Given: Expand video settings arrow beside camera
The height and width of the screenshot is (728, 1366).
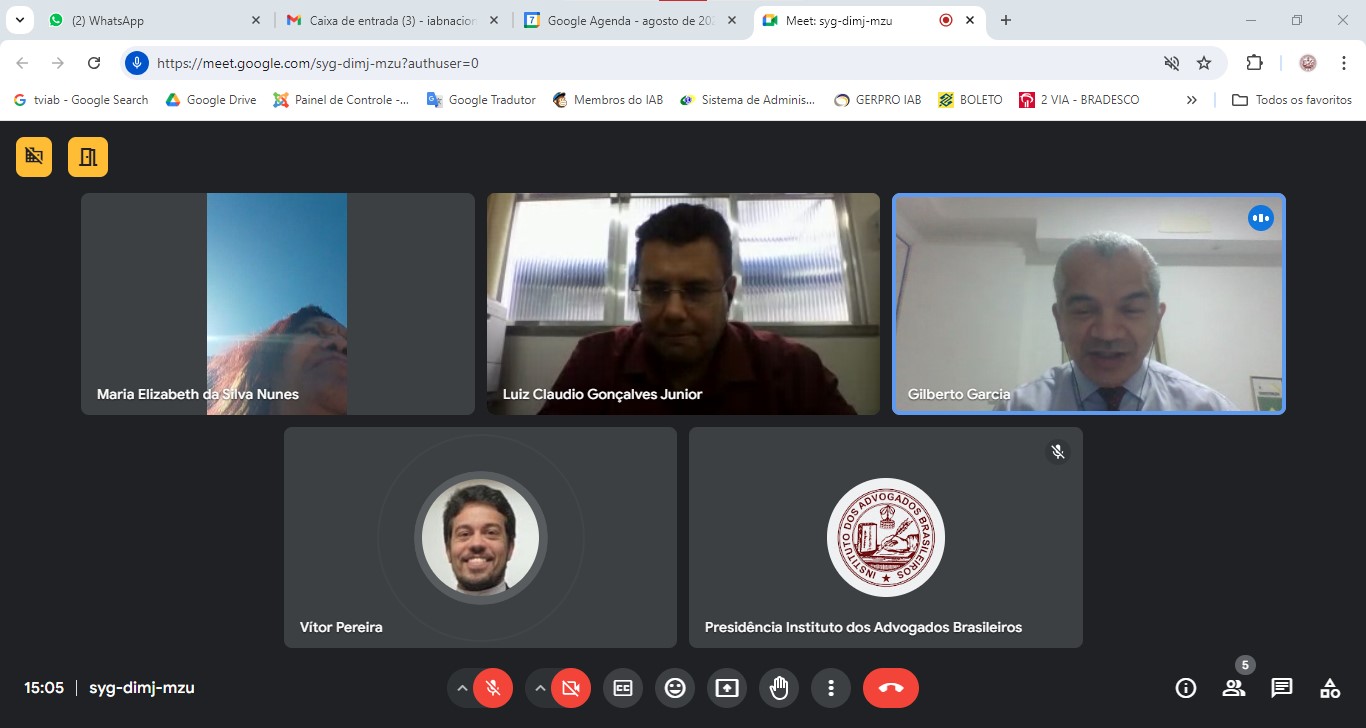Looking at the screenshot, I should point(540,688).
